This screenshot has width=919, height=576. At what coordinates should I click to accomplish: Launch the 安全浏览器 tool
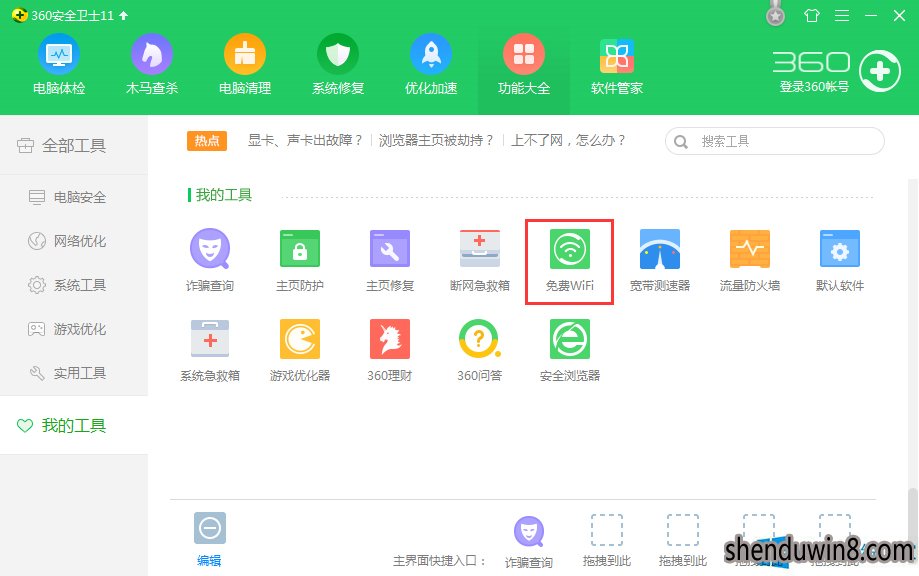(x=570, y=350)
